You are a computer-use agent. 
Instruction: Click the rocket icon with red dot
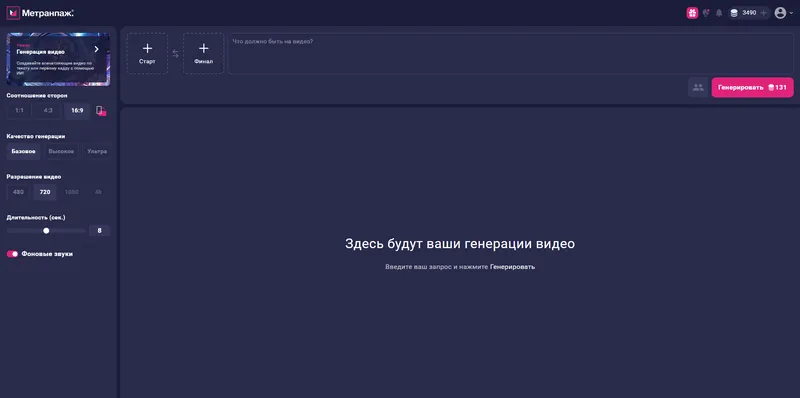click(x=706, y=13)
